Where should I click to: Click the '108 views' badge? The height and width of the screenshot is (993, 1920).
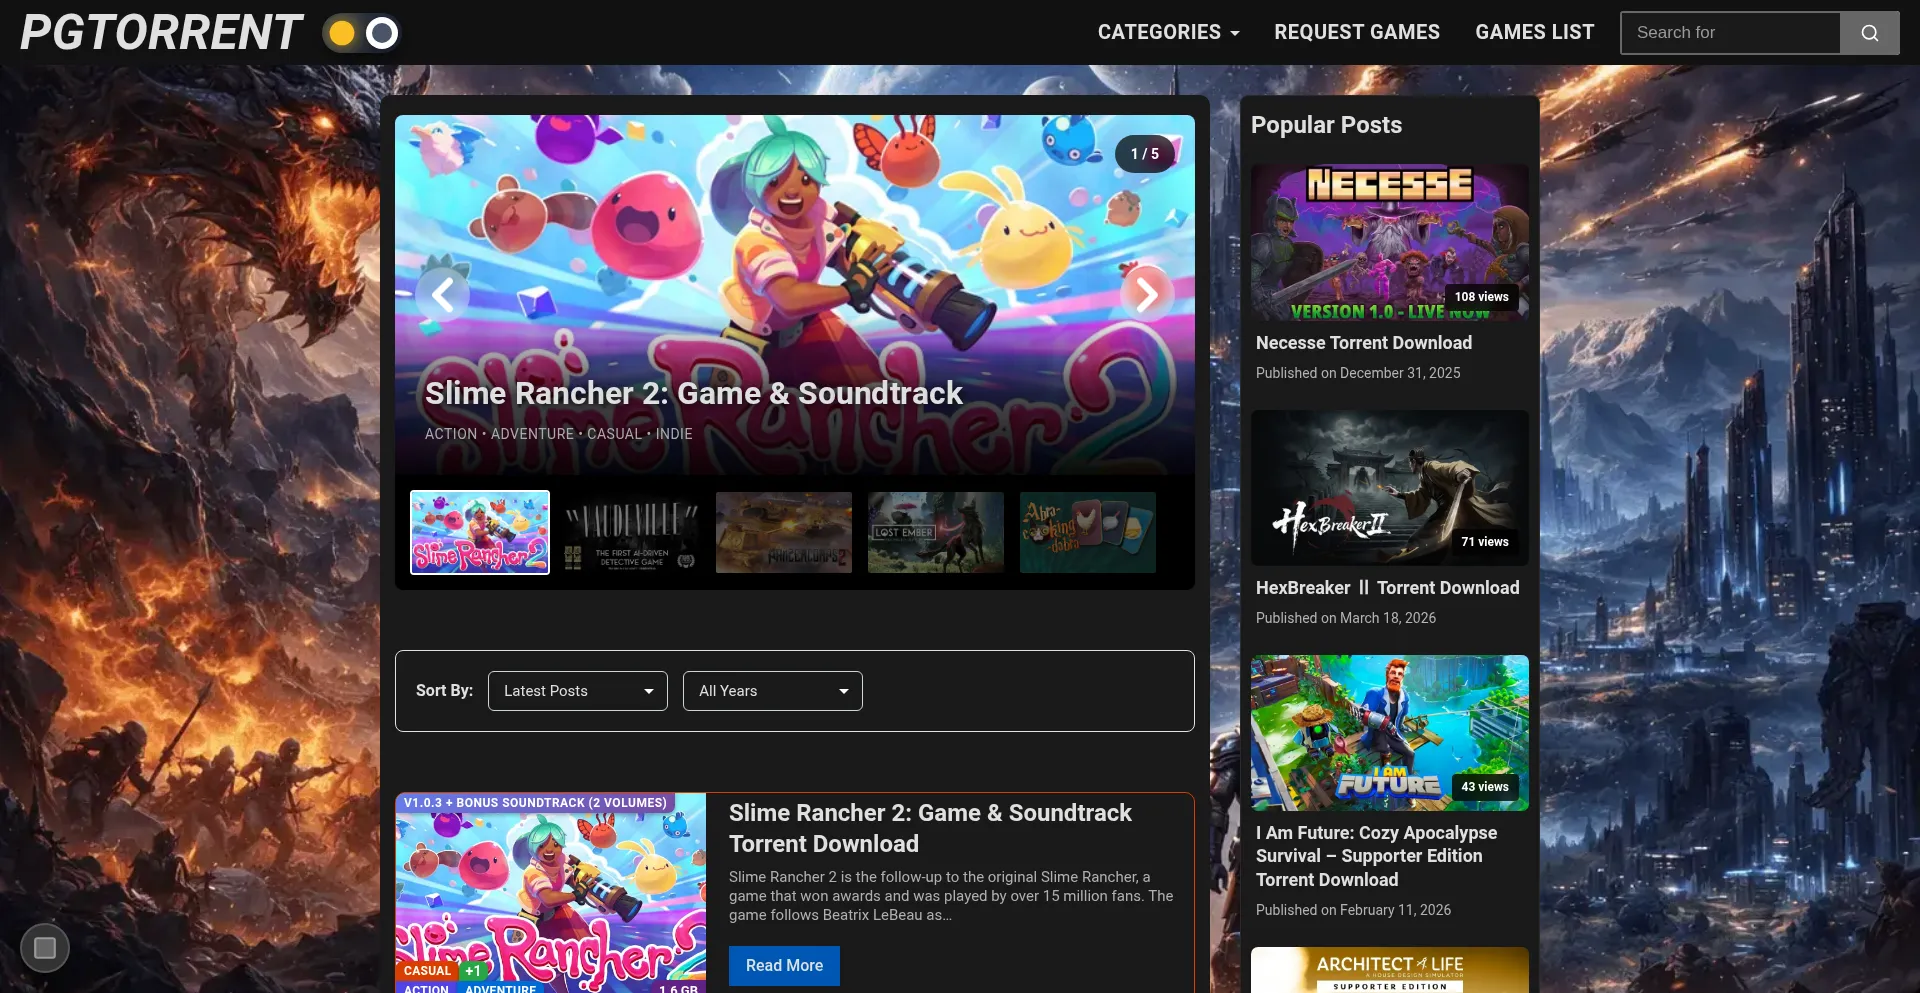(1482, 297)
